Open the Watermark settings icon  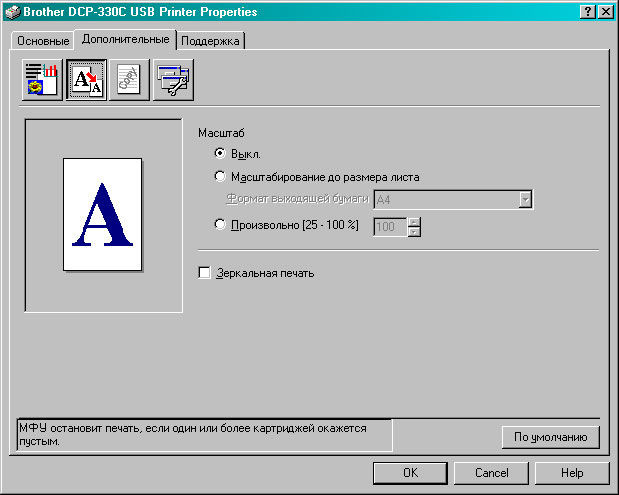point(129,80)
